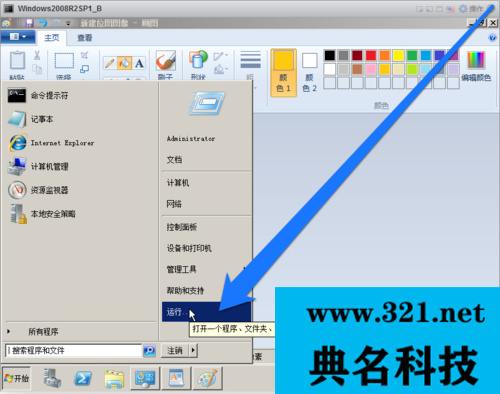Pick the red color swatch
Screen dimensions: 500x394
371,55
